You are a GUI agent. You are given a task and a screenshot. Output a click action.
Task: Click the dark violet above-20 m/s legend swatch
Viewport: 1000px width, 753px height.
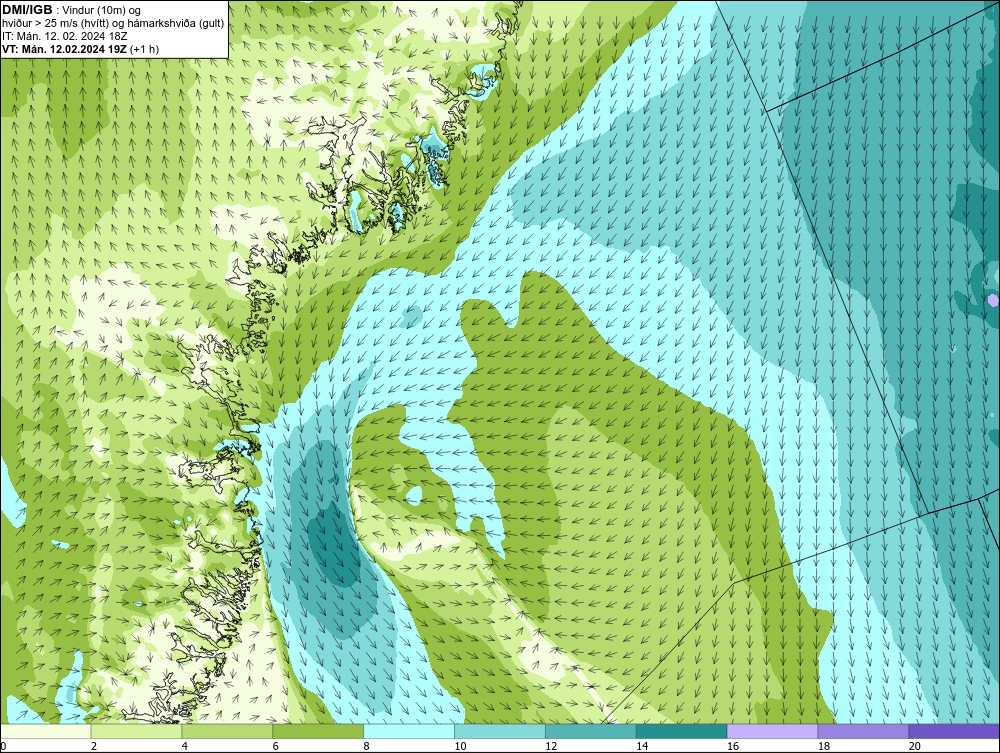click(954, 731)
